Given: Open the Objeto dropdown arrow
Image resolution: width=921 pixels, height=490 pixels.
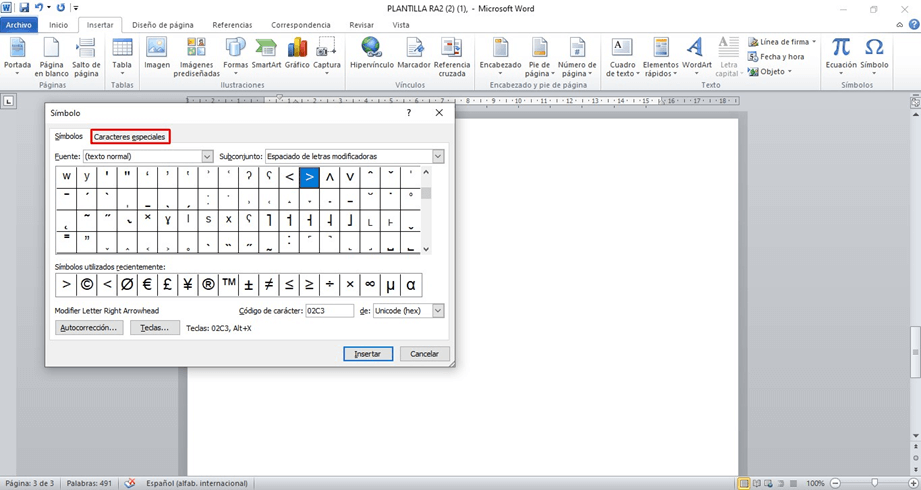Looking at the screenshot, I should pyautogui.click(x=789, y=72).
